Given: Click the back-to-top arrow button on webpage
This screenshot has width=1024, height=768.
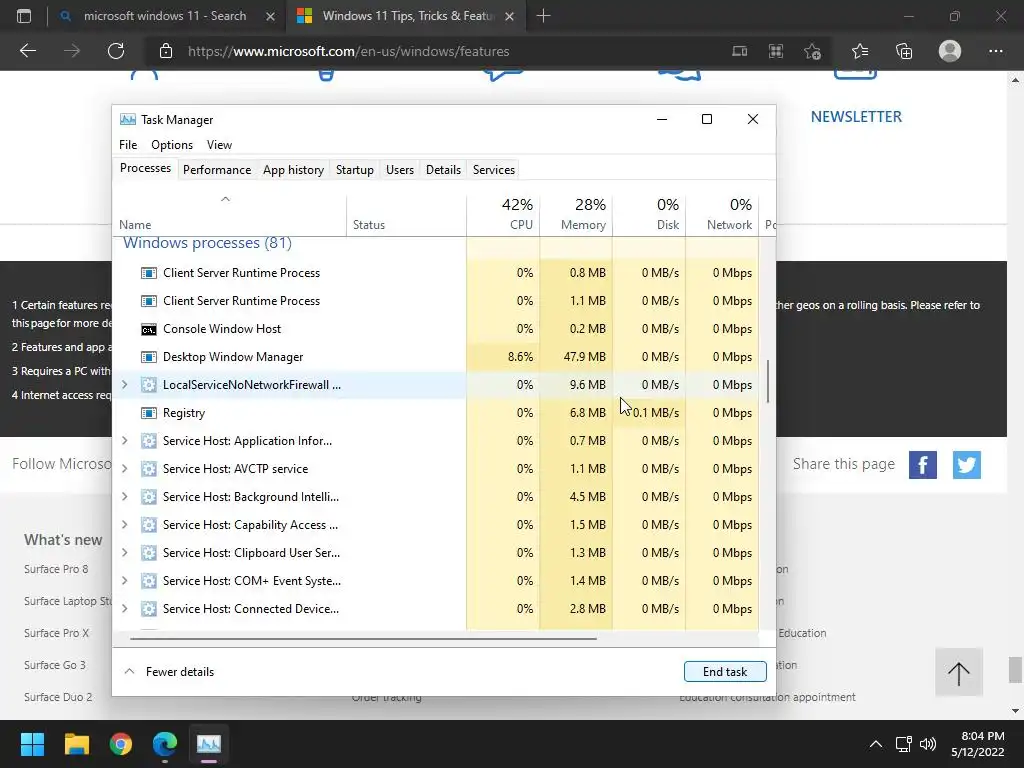Looking at the screenshot, I should point(959,673).
